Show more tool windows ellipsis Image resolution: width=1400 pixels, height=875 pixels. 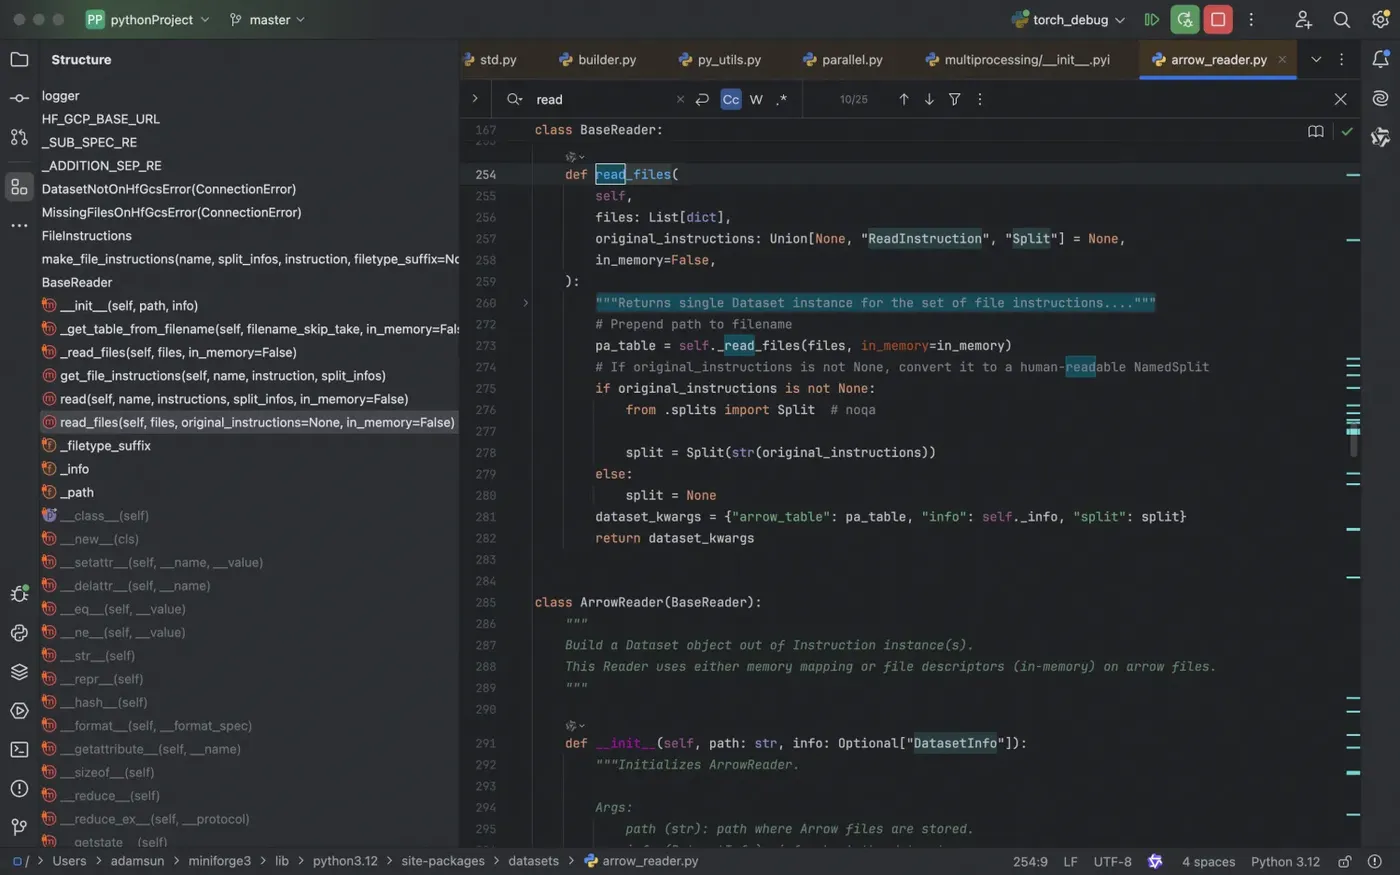click(19, 226)
